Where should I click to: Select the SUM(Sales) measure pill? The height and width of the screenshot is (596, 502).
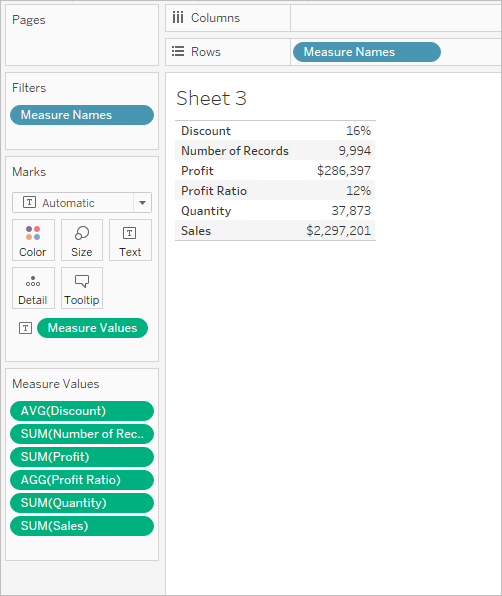[x=82, y=526]
